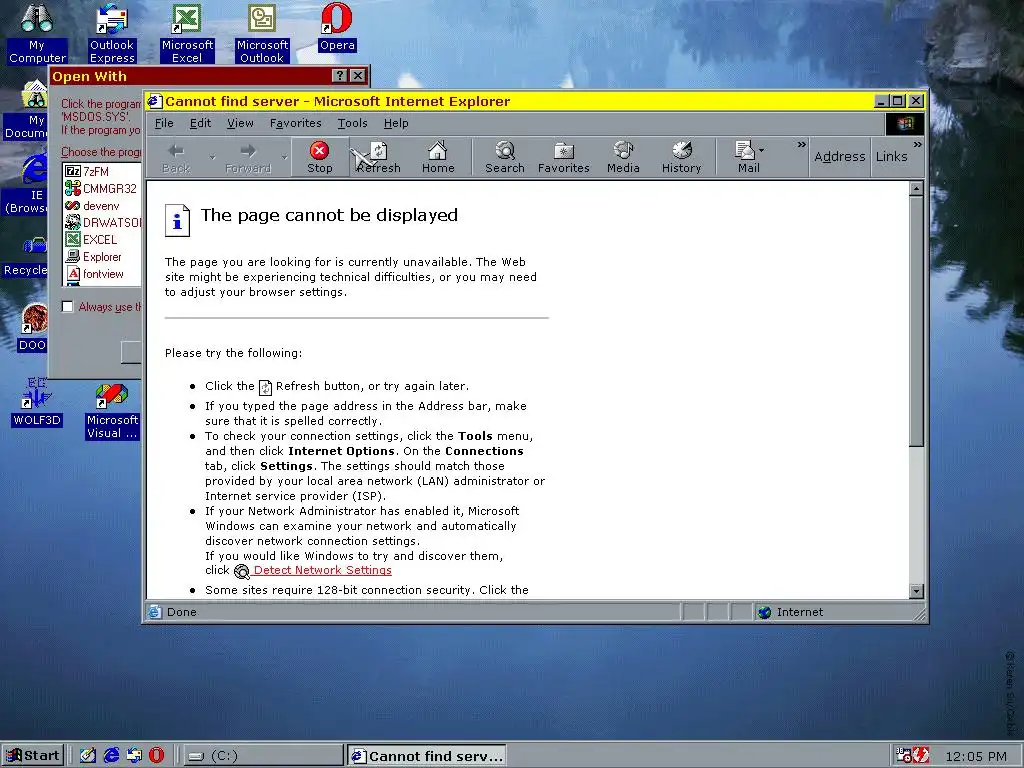This screenshot has width=1024, height=768.
Task: Switch to the (C:) taskbar window
Action: 263,756
